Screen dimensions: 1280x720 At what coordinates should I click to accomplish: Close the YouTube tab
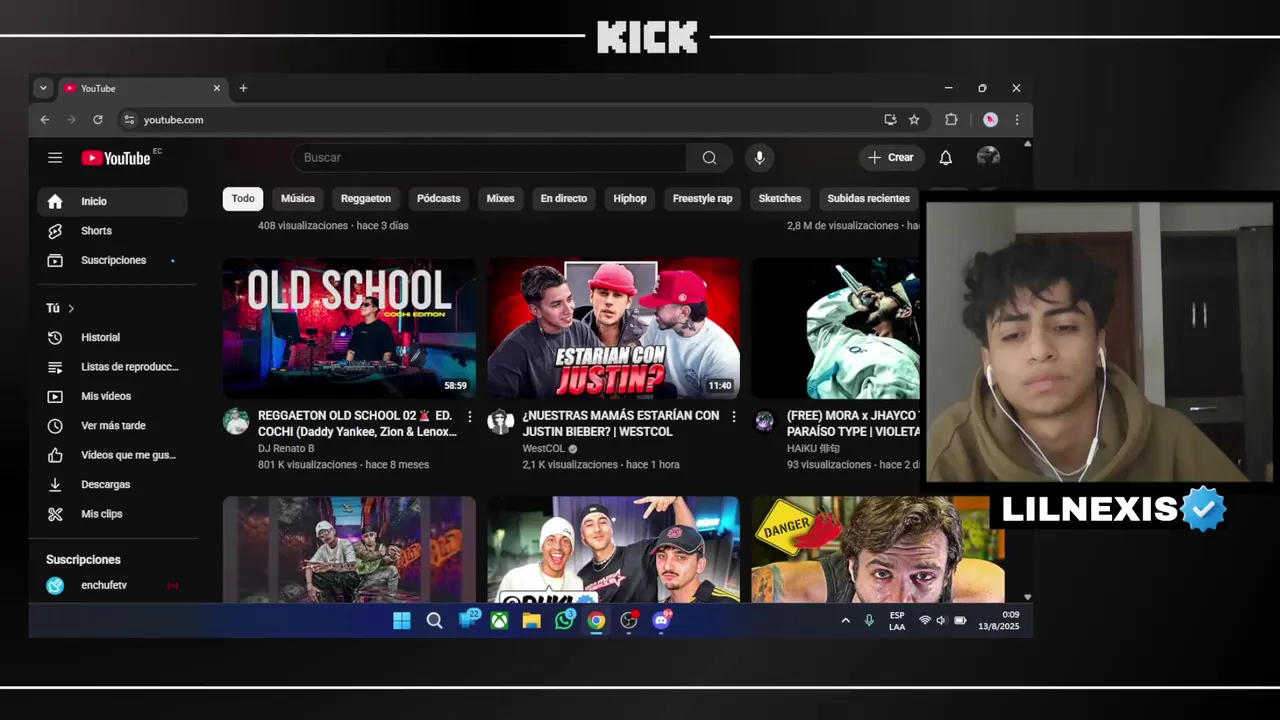(217, 88)
